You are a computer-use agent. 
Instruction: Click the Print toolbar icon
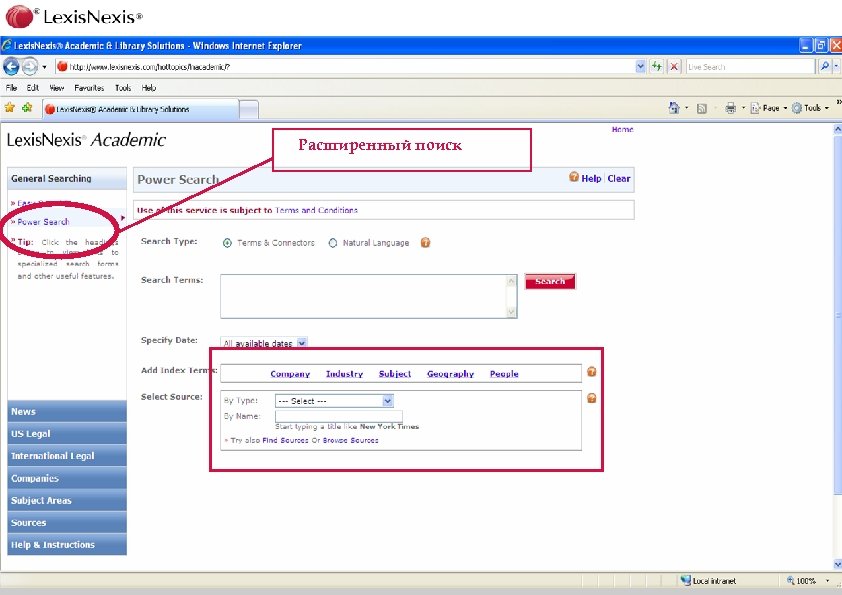tap(730, 108)
